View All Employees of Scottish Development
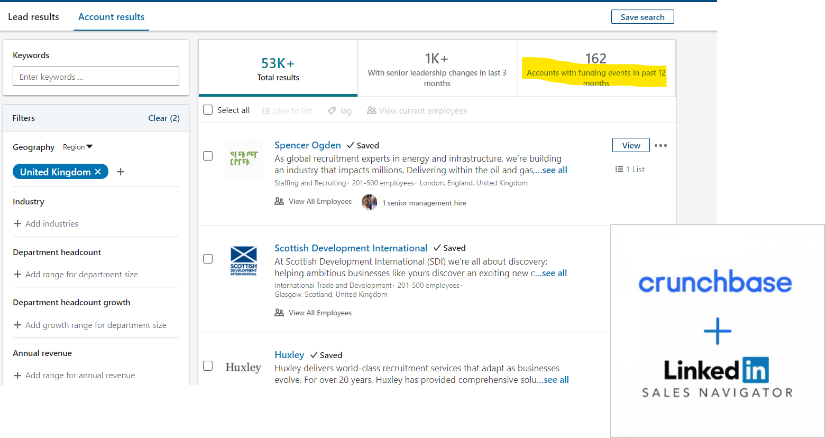825x438 pixels. coord(313,313)
